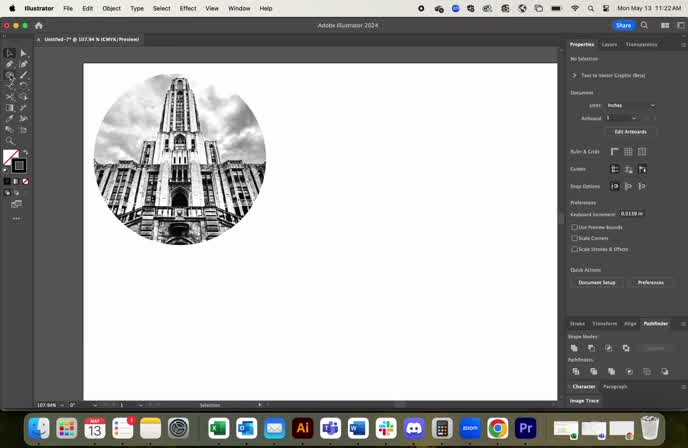
Task: Open the Object menu
Action: tap(111, 8)
